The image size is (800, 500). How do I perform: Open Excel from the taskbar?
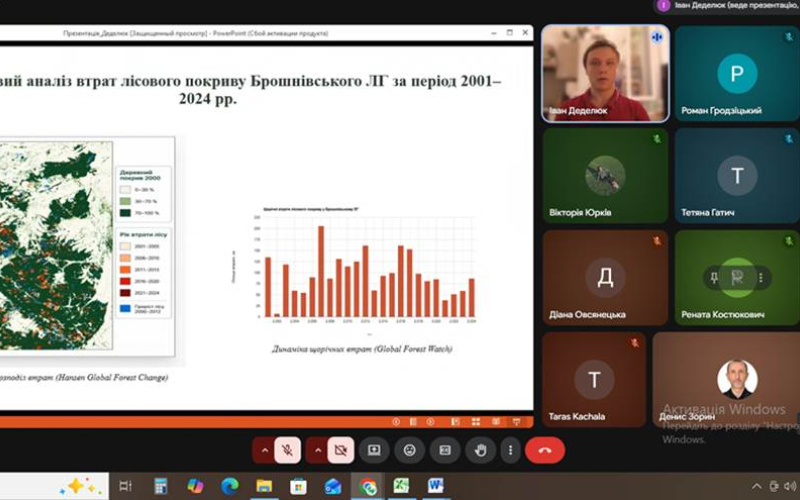click(402, 486)
